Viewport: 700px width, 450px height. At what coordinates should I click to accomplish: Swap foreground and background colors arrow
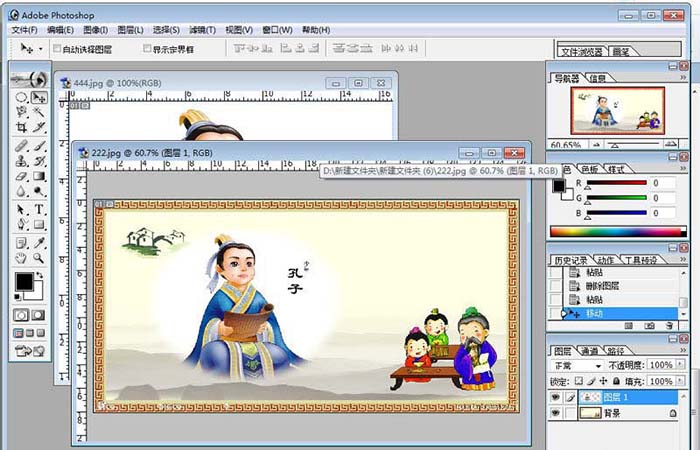coord(40,275)
